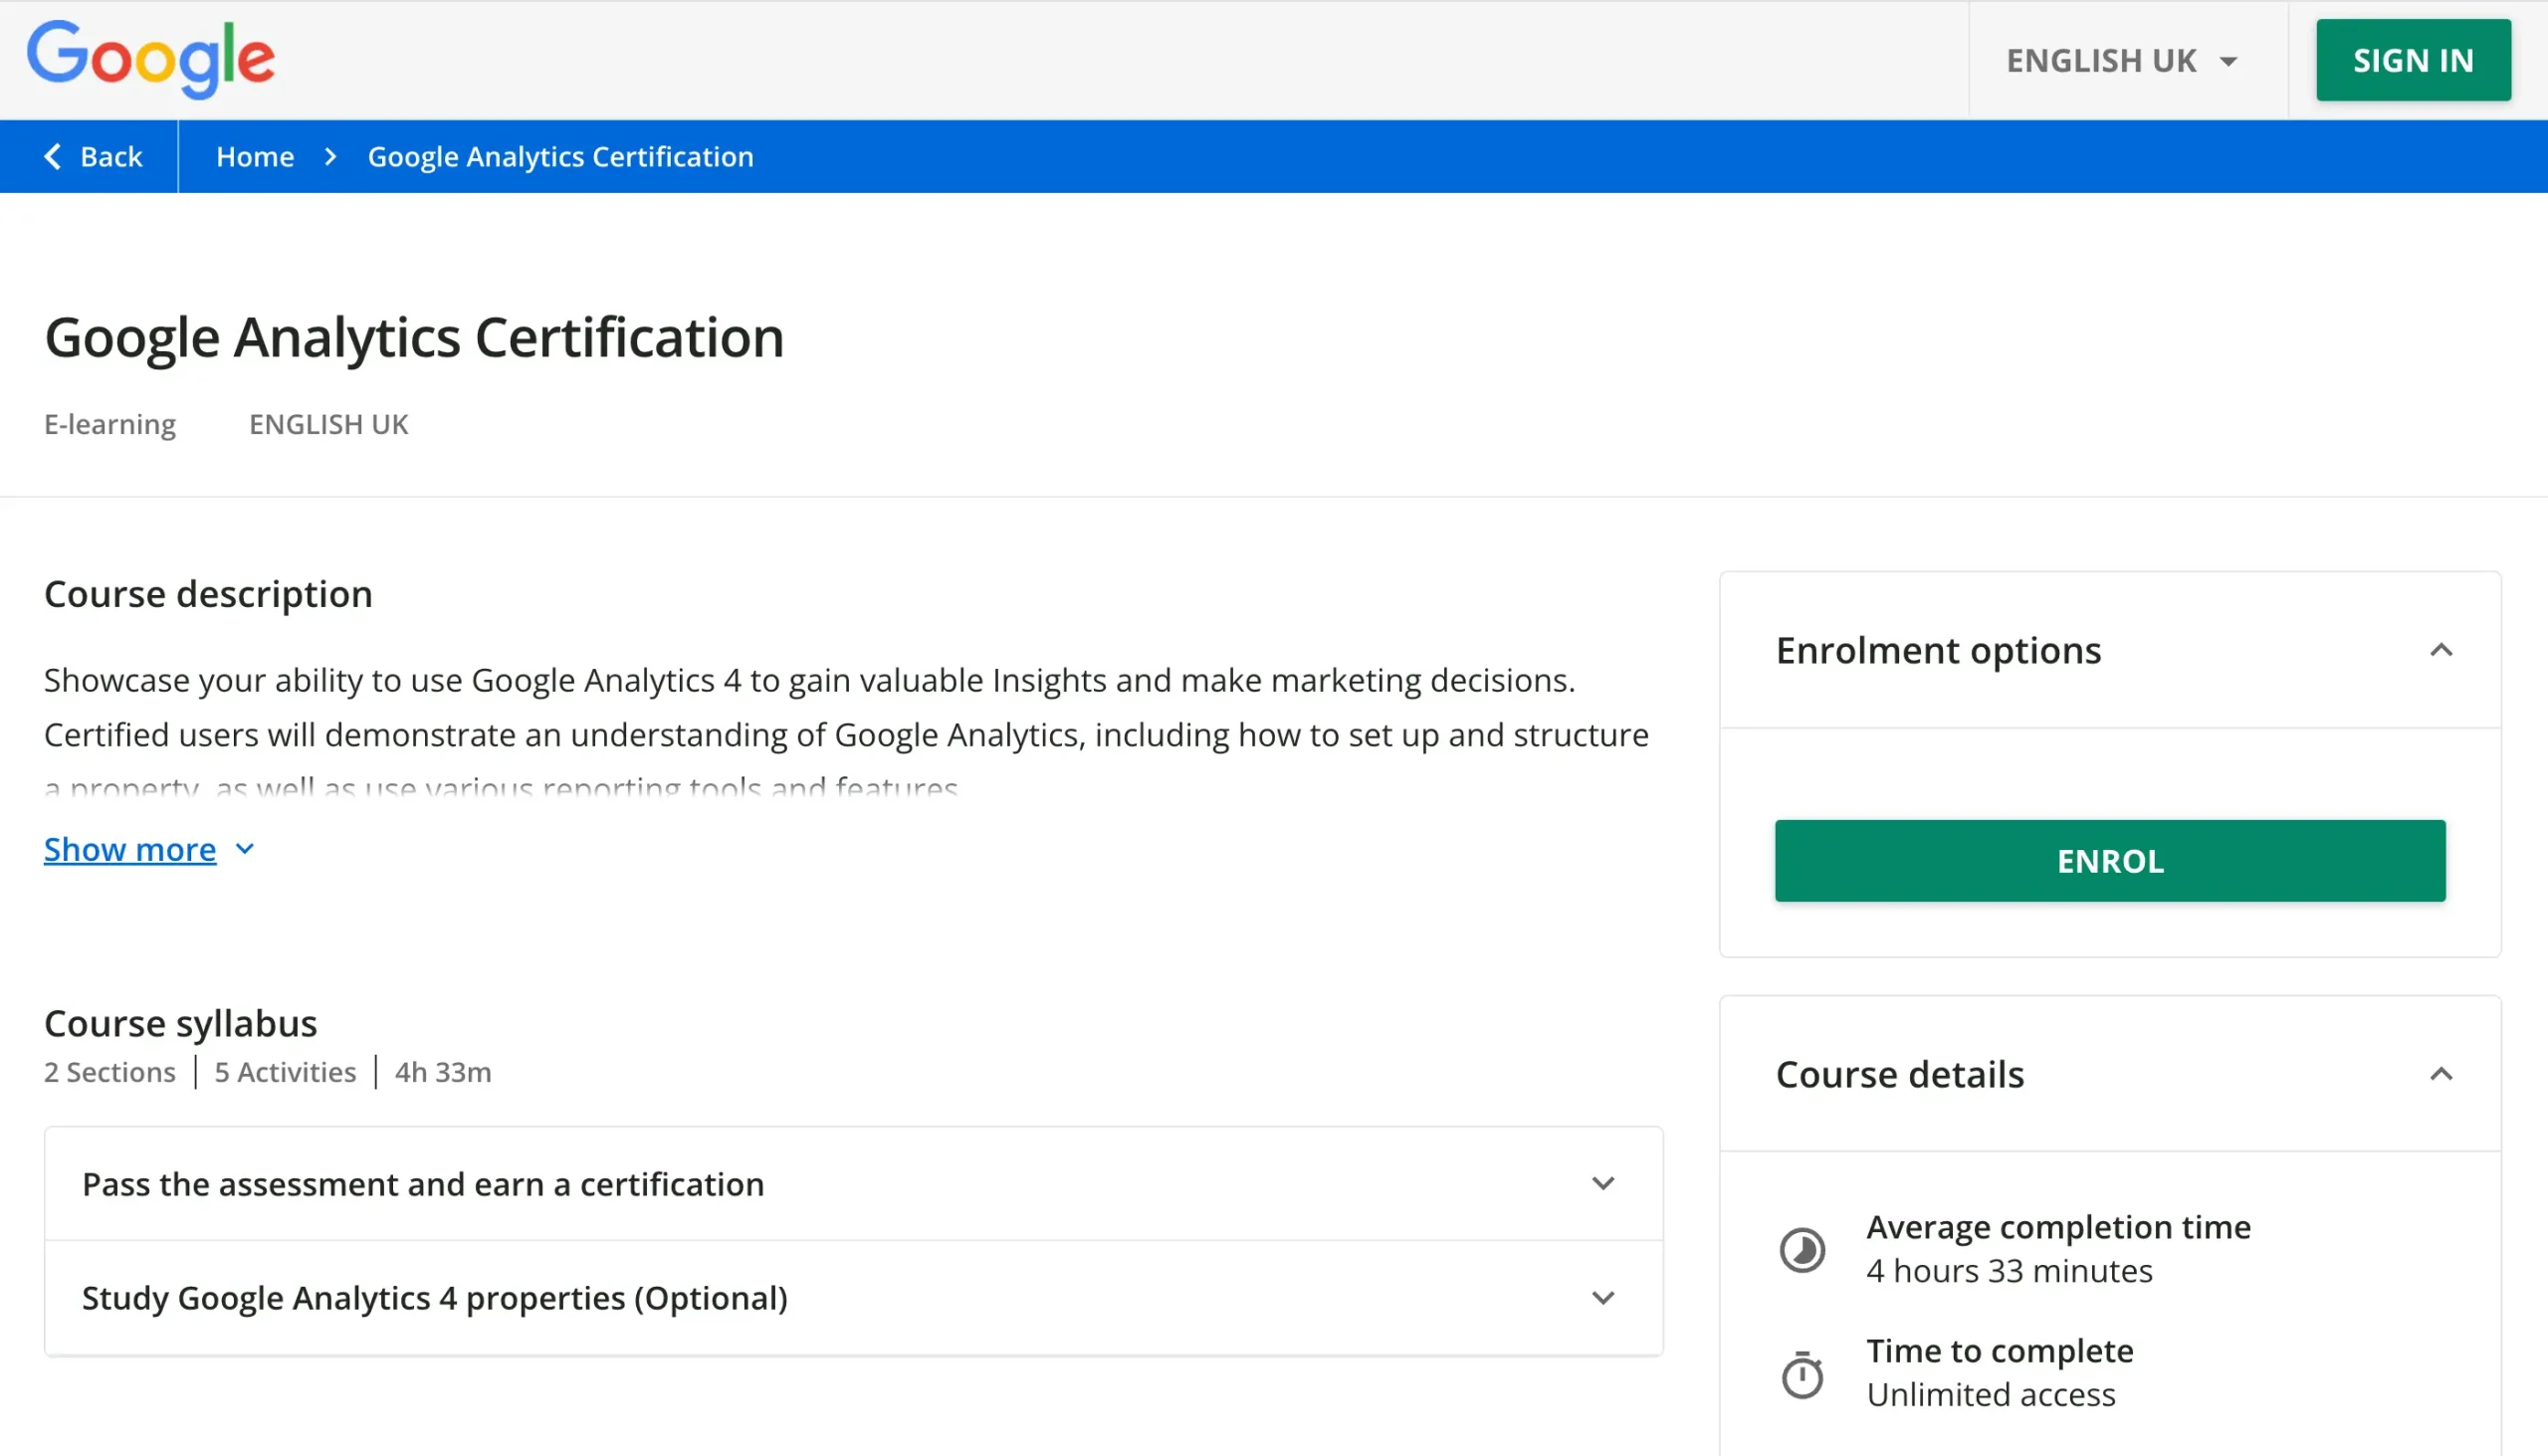Click the Show more link
The image size is (2548, 1456).
pyautogui.click(x=130, y=849)
